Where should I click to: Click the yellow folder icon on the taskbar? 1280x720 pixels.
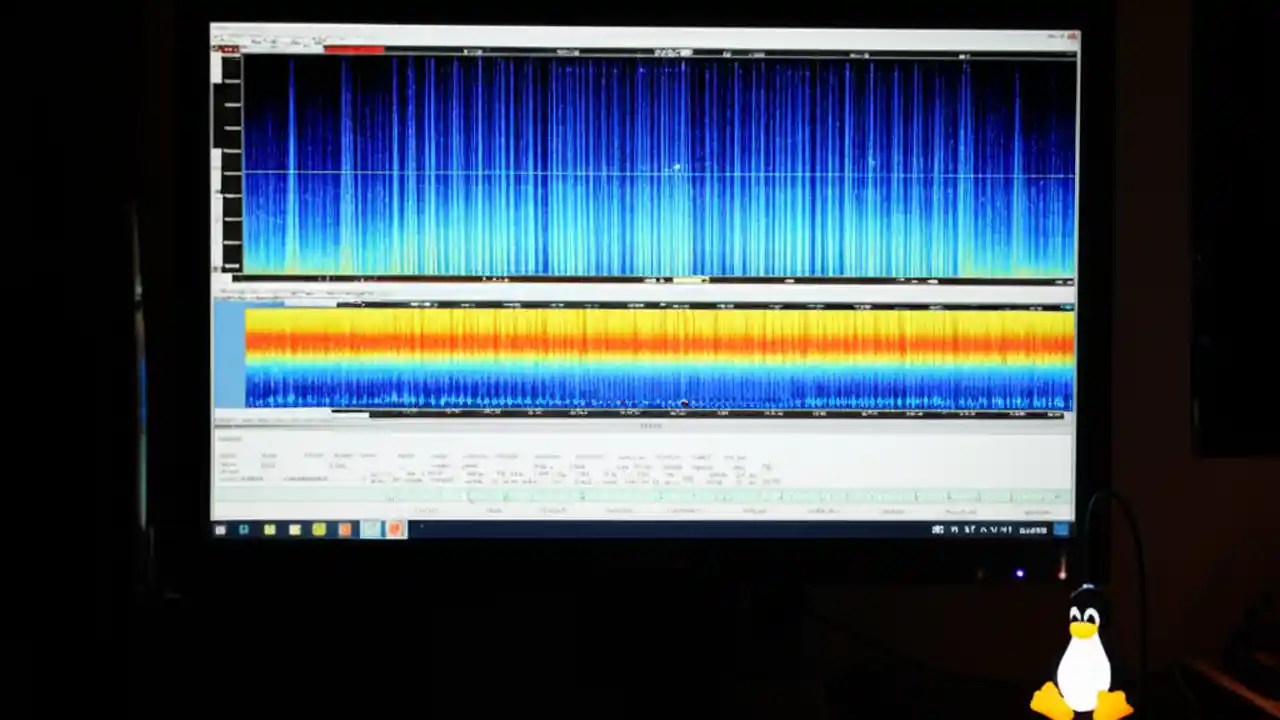click(294, 530)
